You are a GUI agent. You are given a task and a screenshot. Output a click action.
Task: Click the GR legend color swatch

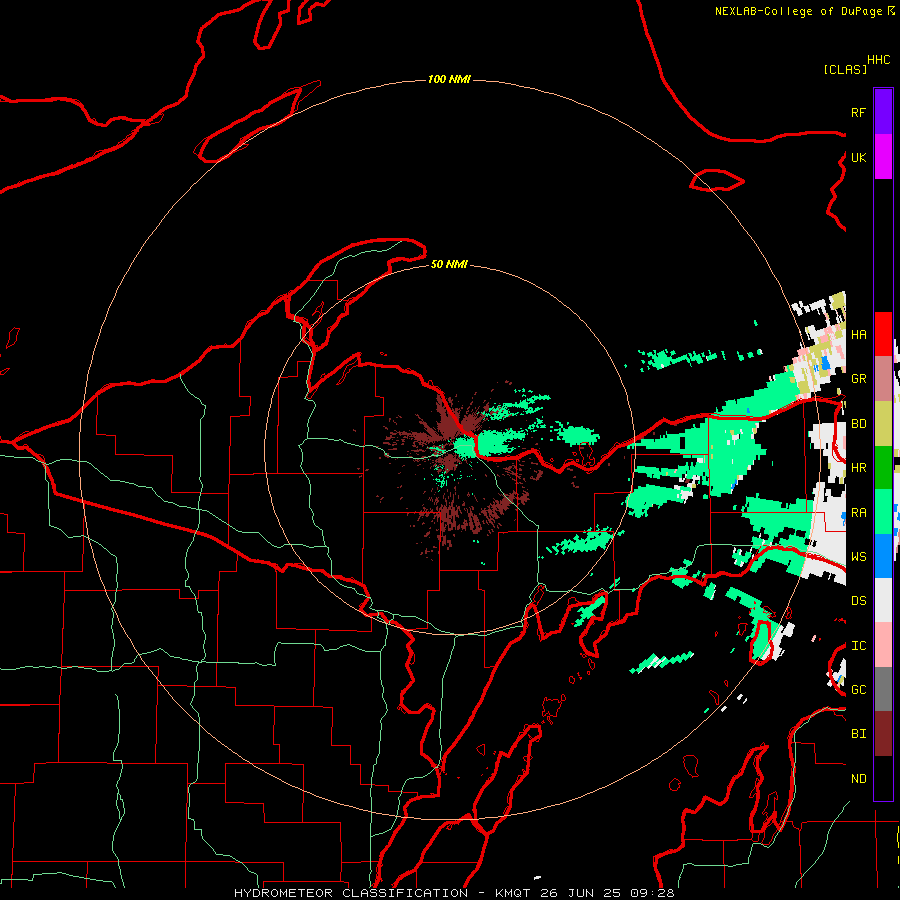(x=883, y=379)
